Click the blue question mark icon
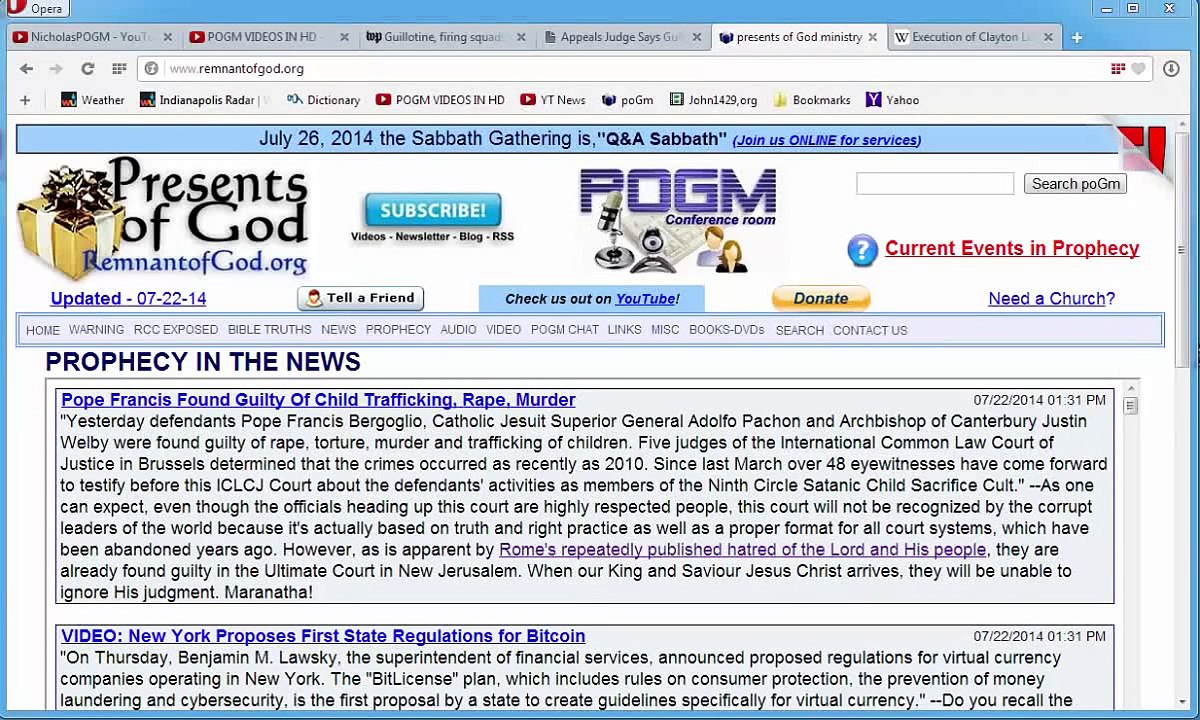Screen dimensions: 1200x720 click(862, 250)
